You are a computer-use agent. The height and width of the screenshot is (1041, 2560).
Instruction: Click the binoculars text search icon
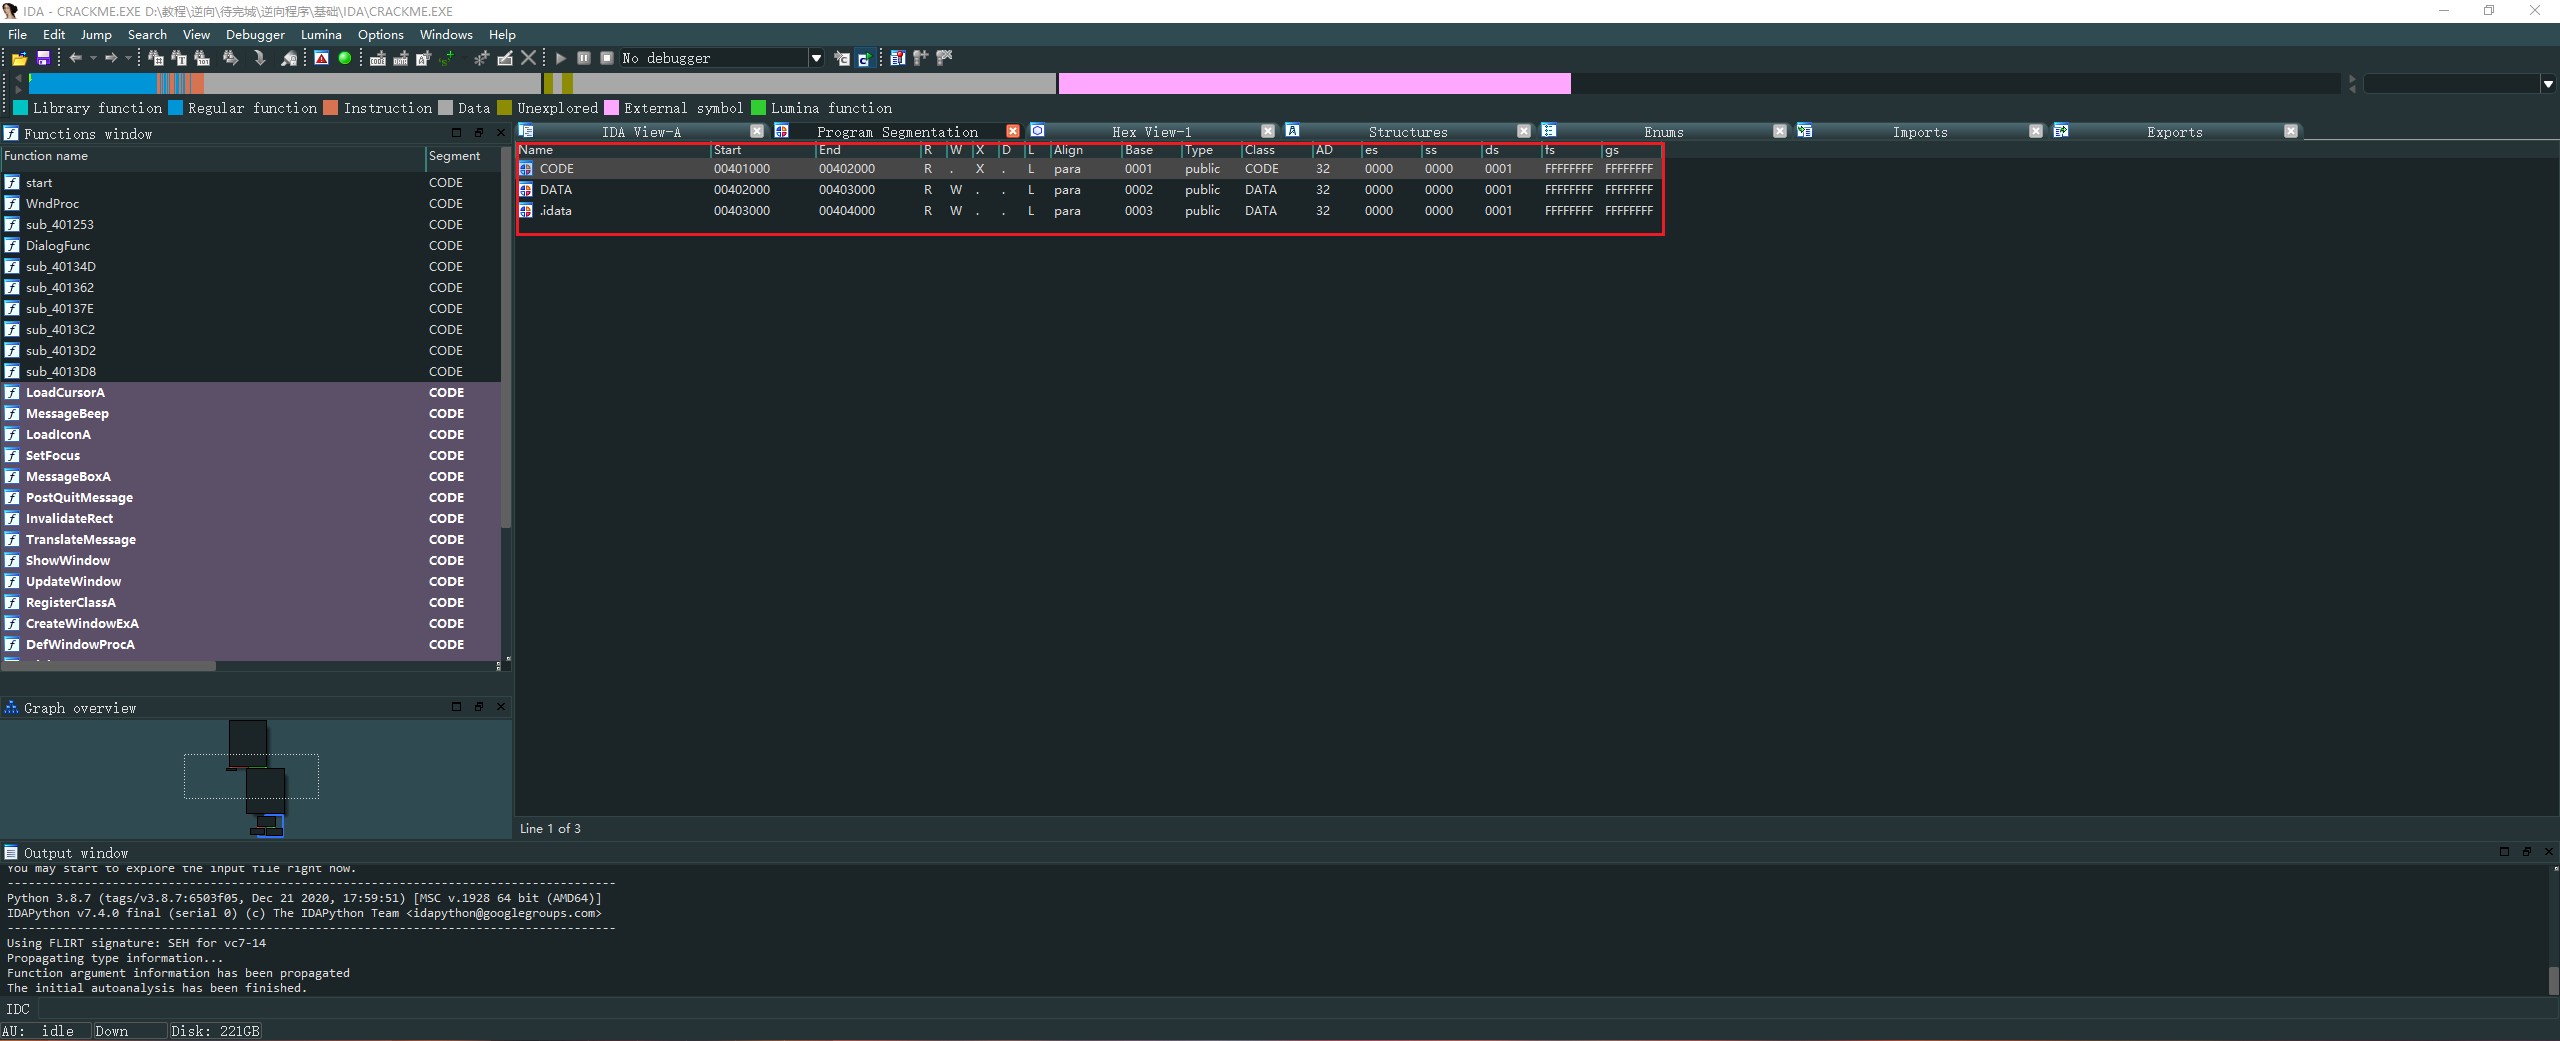(x=179, y=58)
